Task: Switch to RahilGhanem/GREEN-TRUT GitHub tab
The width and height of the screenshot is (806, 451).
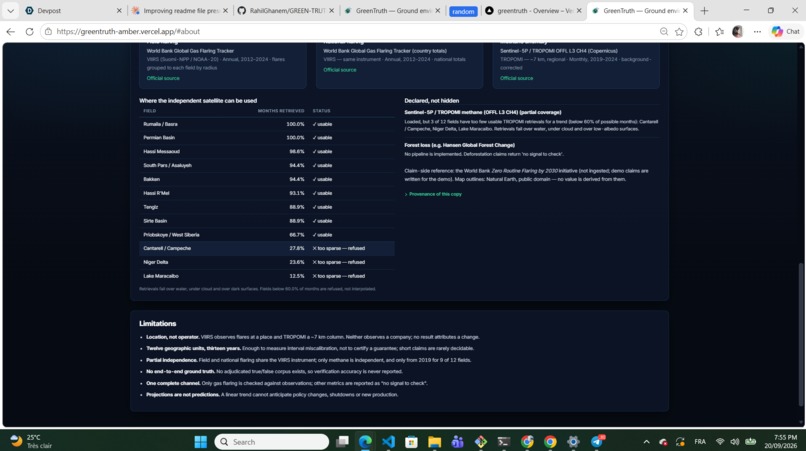Action: point(287,10)
